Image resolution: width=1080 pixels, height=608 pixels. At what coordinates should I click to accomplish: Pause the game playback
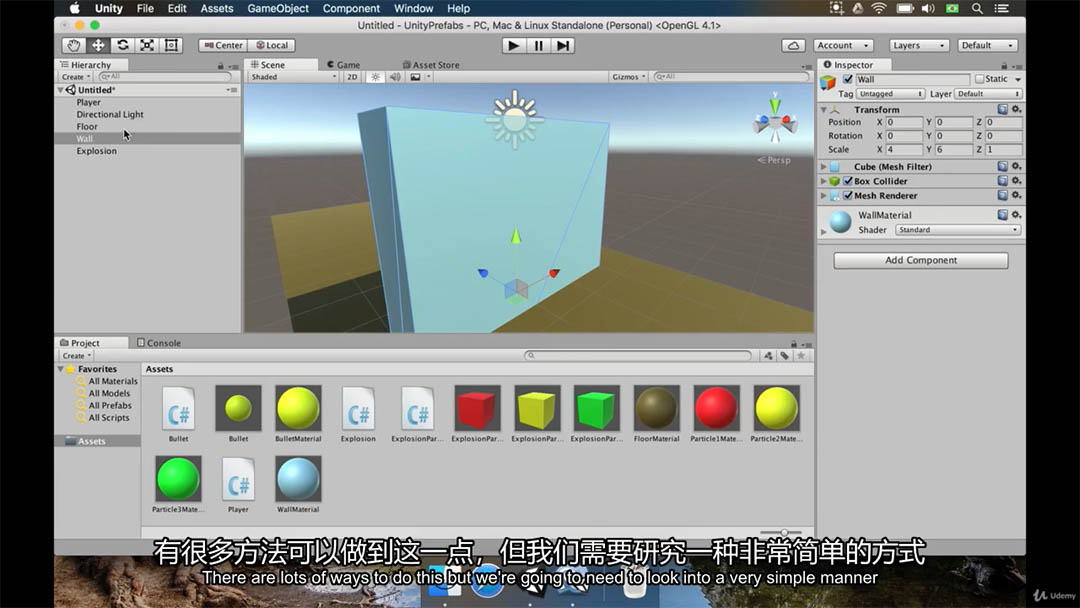pyautogui.click(x=539, y=45)
